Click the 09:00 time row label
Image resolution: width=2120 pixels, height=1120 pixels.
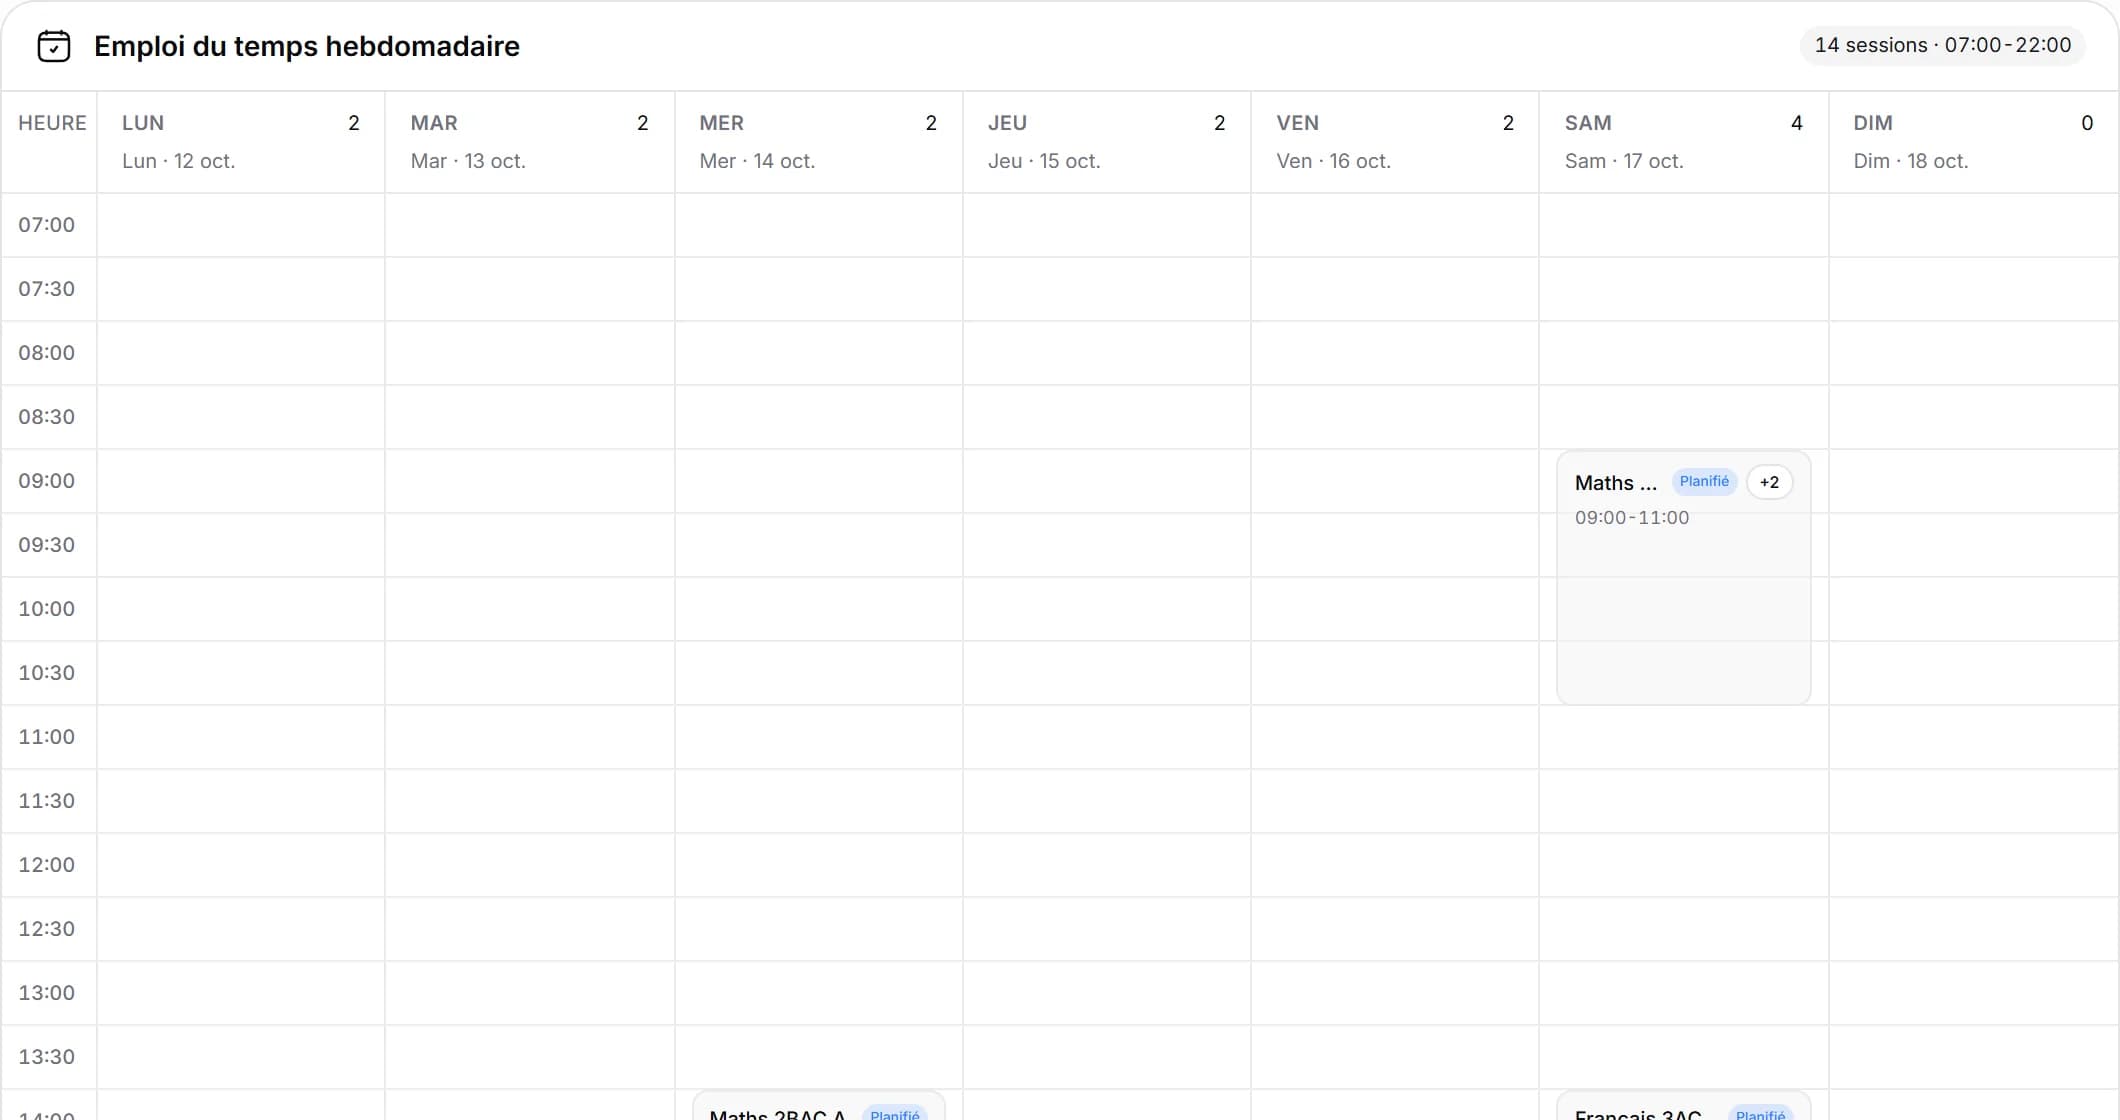[x=47, y=481]
